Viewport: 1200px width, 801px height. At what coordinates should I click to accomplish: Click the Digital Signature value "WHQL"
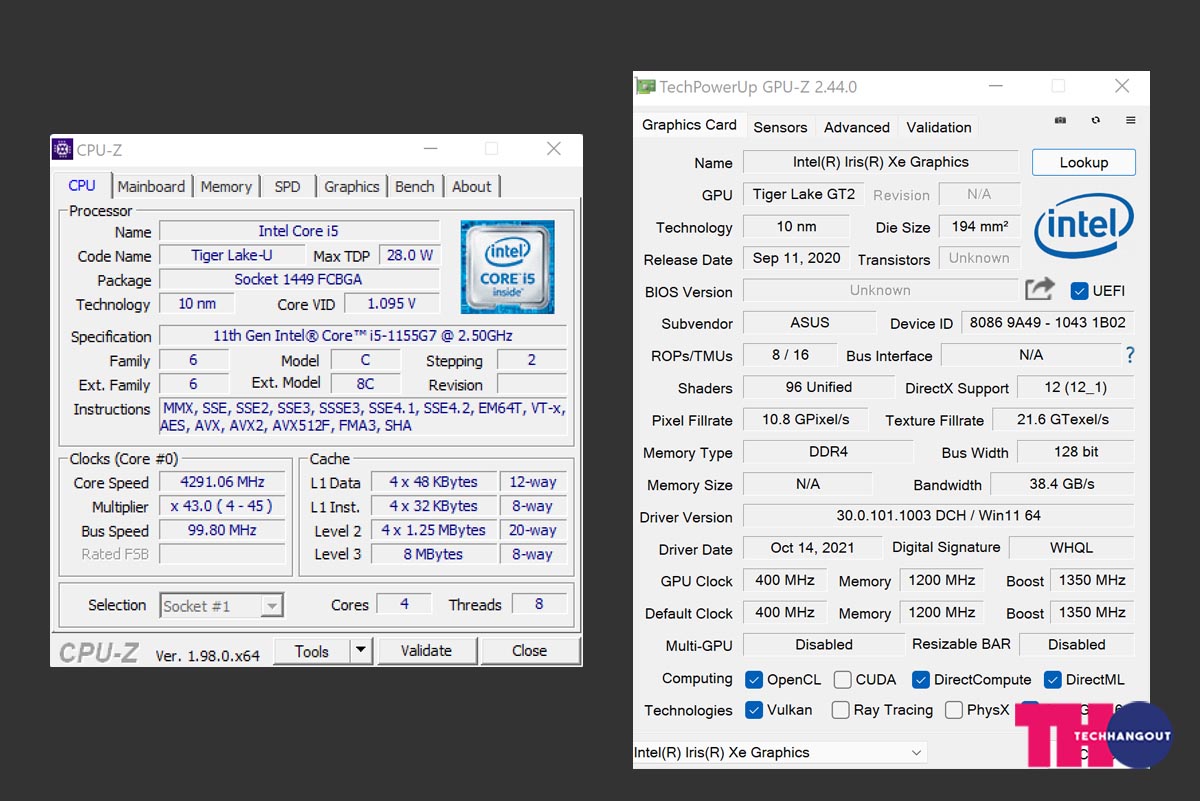coord(1072,548)
